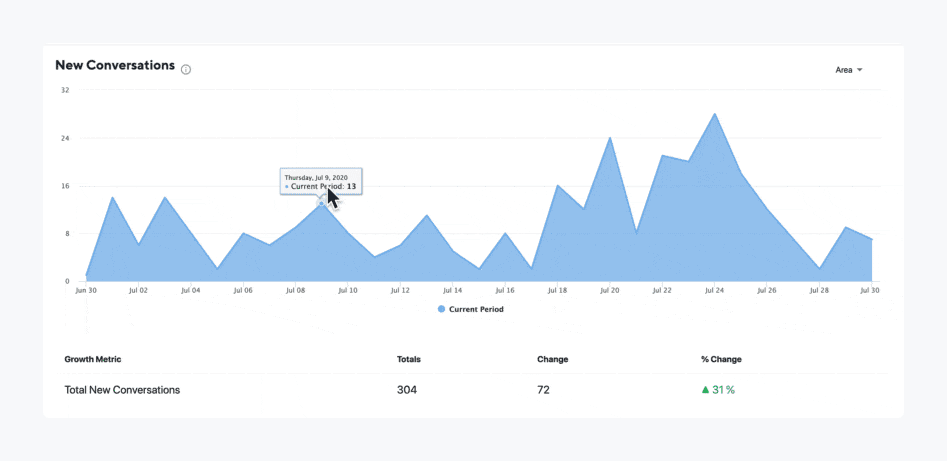Toggle the Current Period legend label
The width and height of the screenshot is (947, 461).
pos(476,310)
